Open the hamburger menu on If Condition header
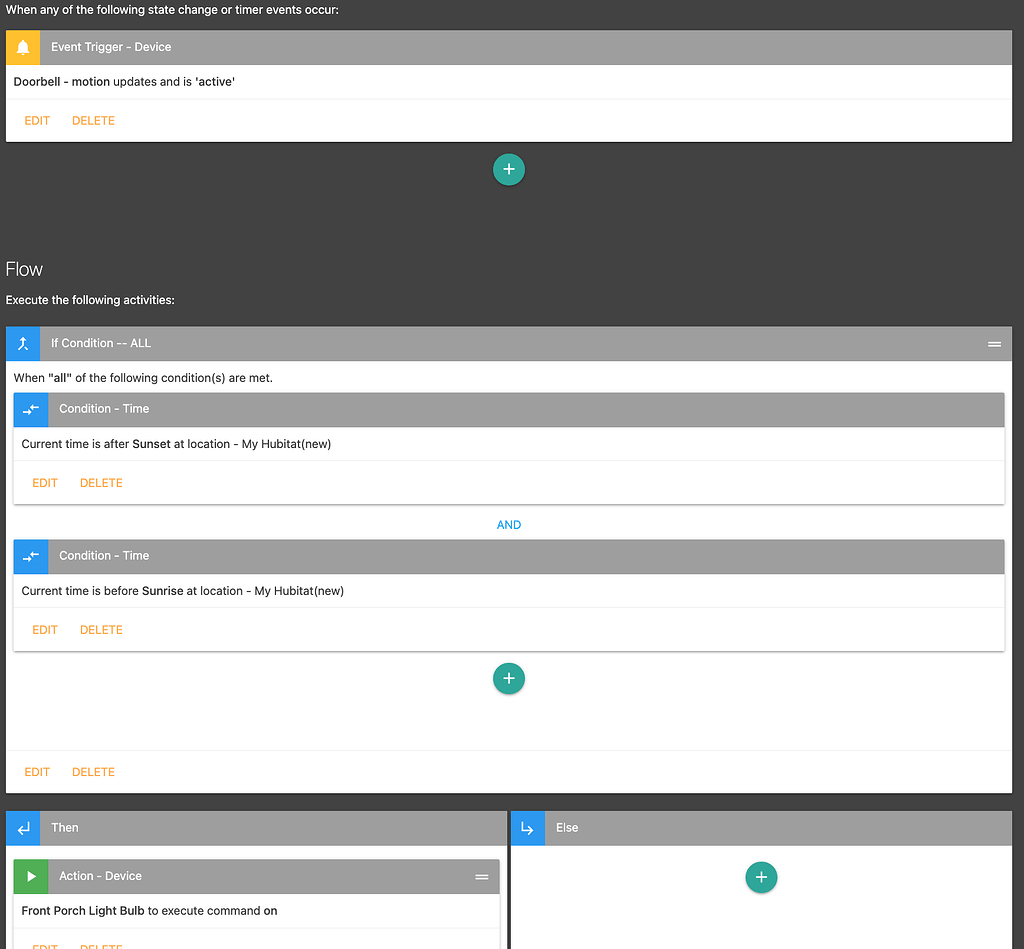This screenshot has height=949, width=1024. [994, 343]
